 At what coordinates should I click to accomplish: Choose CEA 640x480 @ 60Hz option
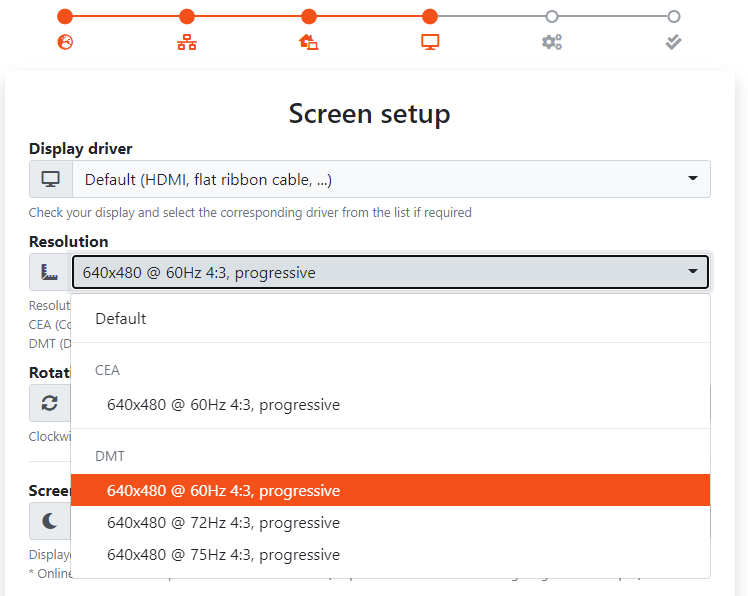click(x=390, y=405)
